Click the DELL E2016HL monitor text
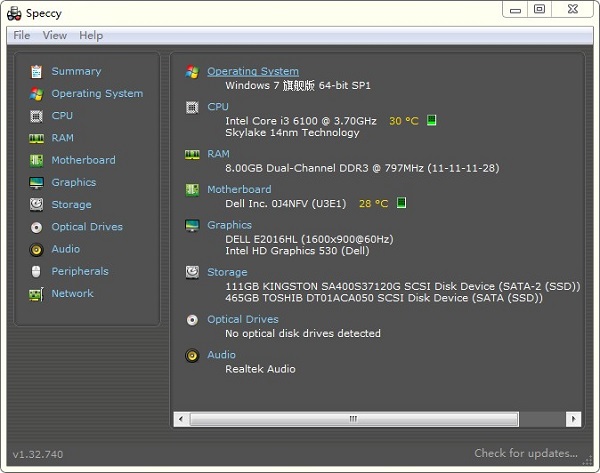Viewport: 600px width, 473px height. coord(309,239)
